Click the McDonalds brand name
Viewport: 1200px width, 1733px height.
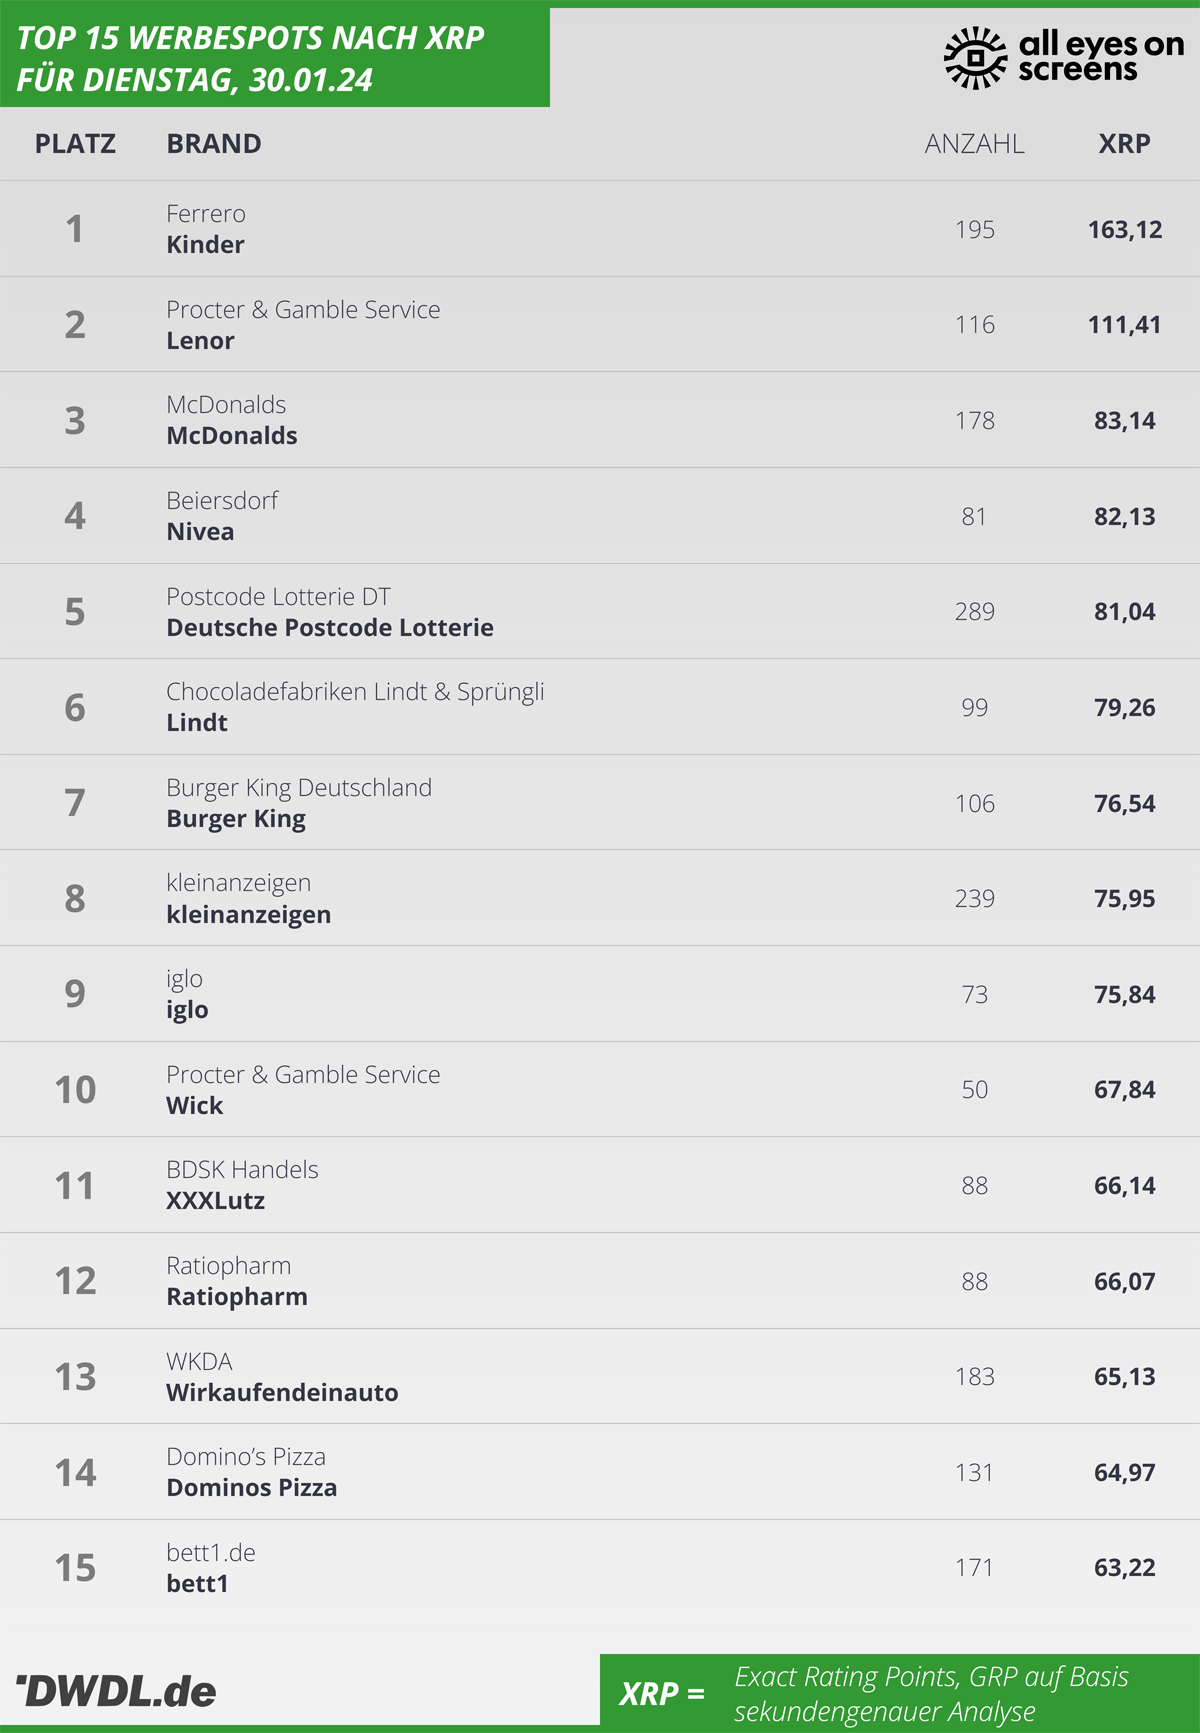[x=232, y=436]
